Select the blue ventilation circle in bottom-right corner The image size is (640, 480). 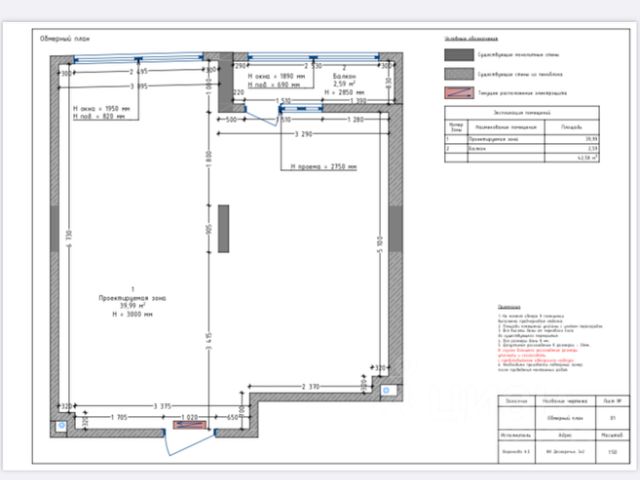point(386,391)
